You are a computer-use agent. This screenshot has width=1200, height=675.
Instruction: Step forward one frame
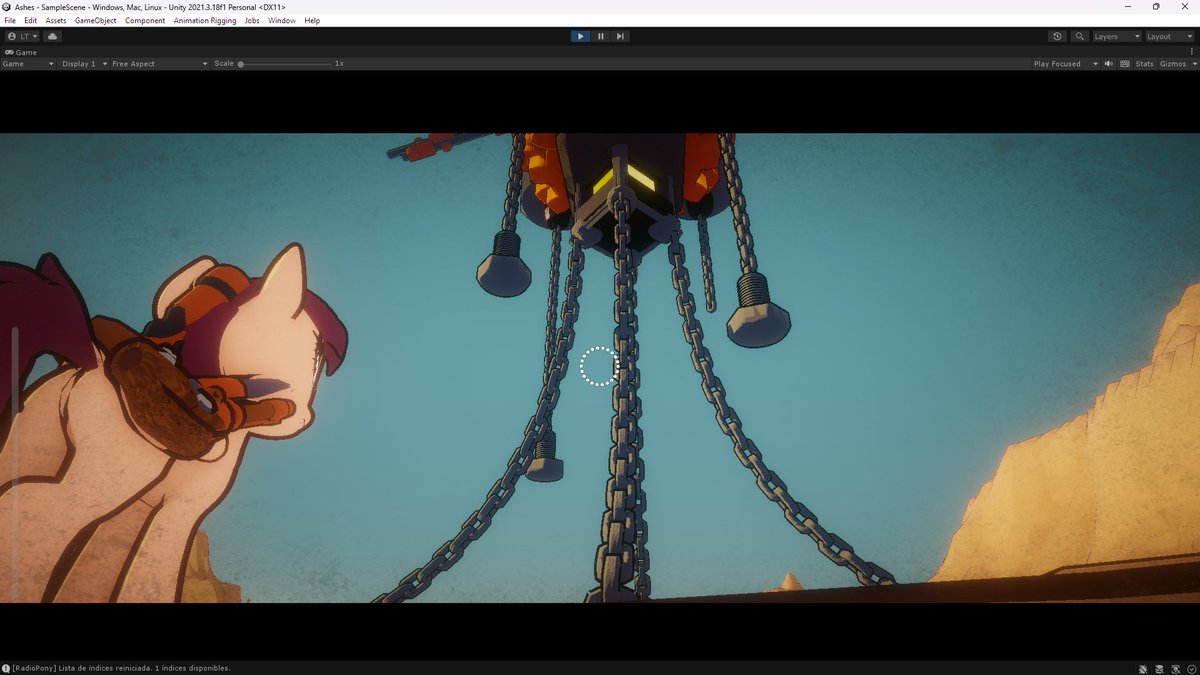click(x=620, y=36)
